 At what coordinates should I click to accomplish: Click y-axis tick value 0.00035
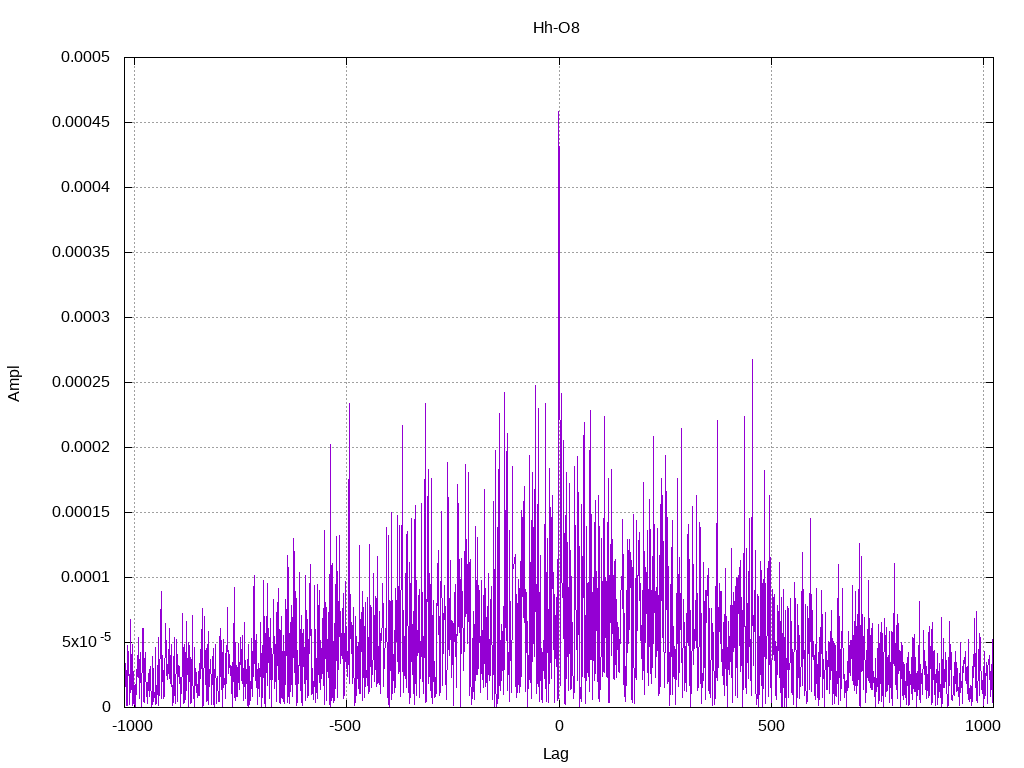coord(82,252)
